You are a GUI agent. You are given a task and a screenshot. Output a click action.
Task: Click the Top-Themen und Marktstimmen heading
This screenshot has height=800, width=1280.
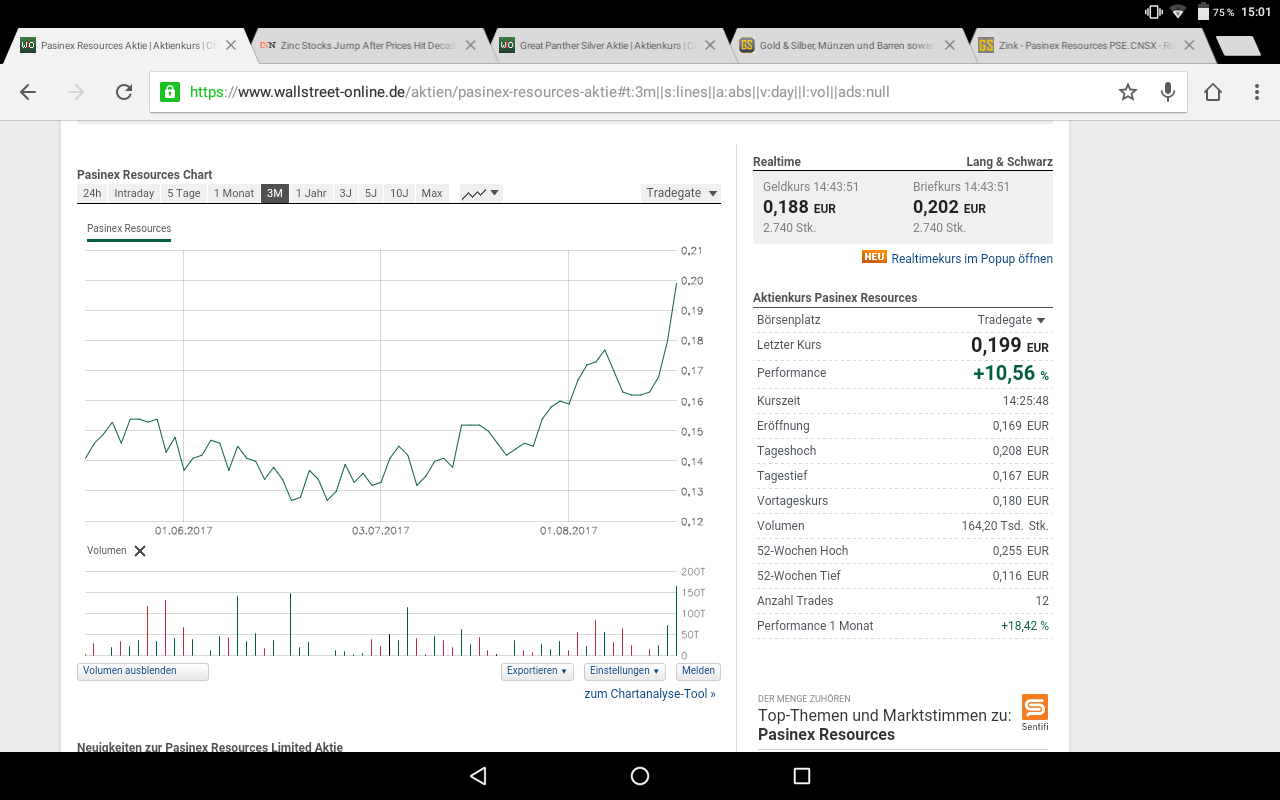click(884, 725)
